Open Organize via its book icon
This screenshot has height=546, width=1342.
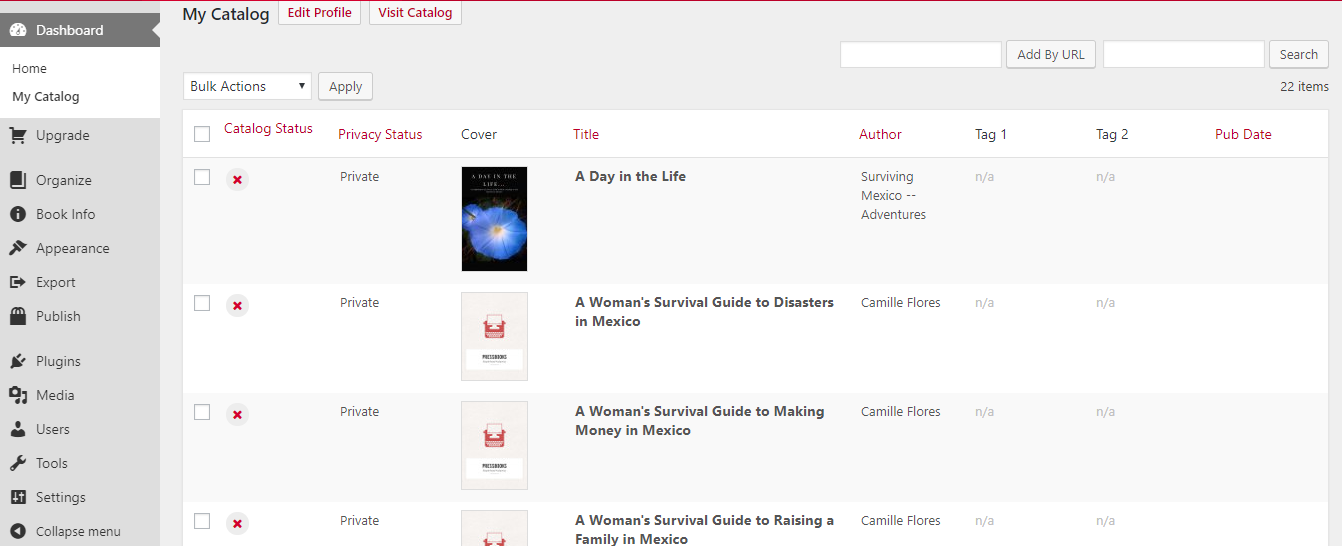tap(18, 181)
